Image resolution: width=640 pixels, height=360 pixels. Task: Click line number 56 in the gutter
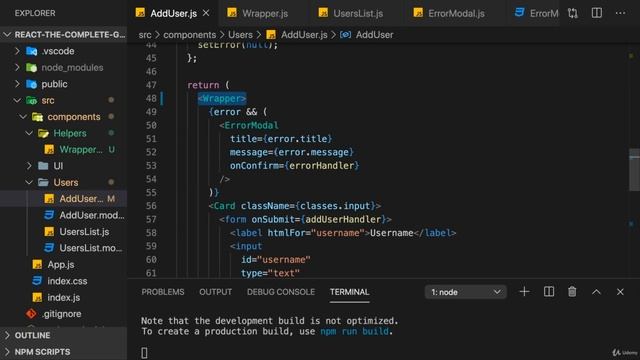pyautogui.click(x=151, y=206)
